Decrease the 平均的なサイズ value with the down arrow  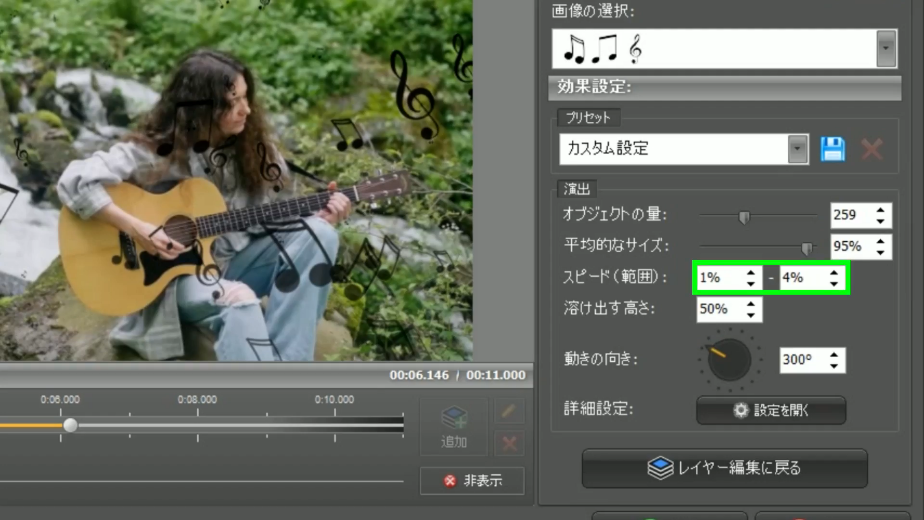tap(880, 252)
